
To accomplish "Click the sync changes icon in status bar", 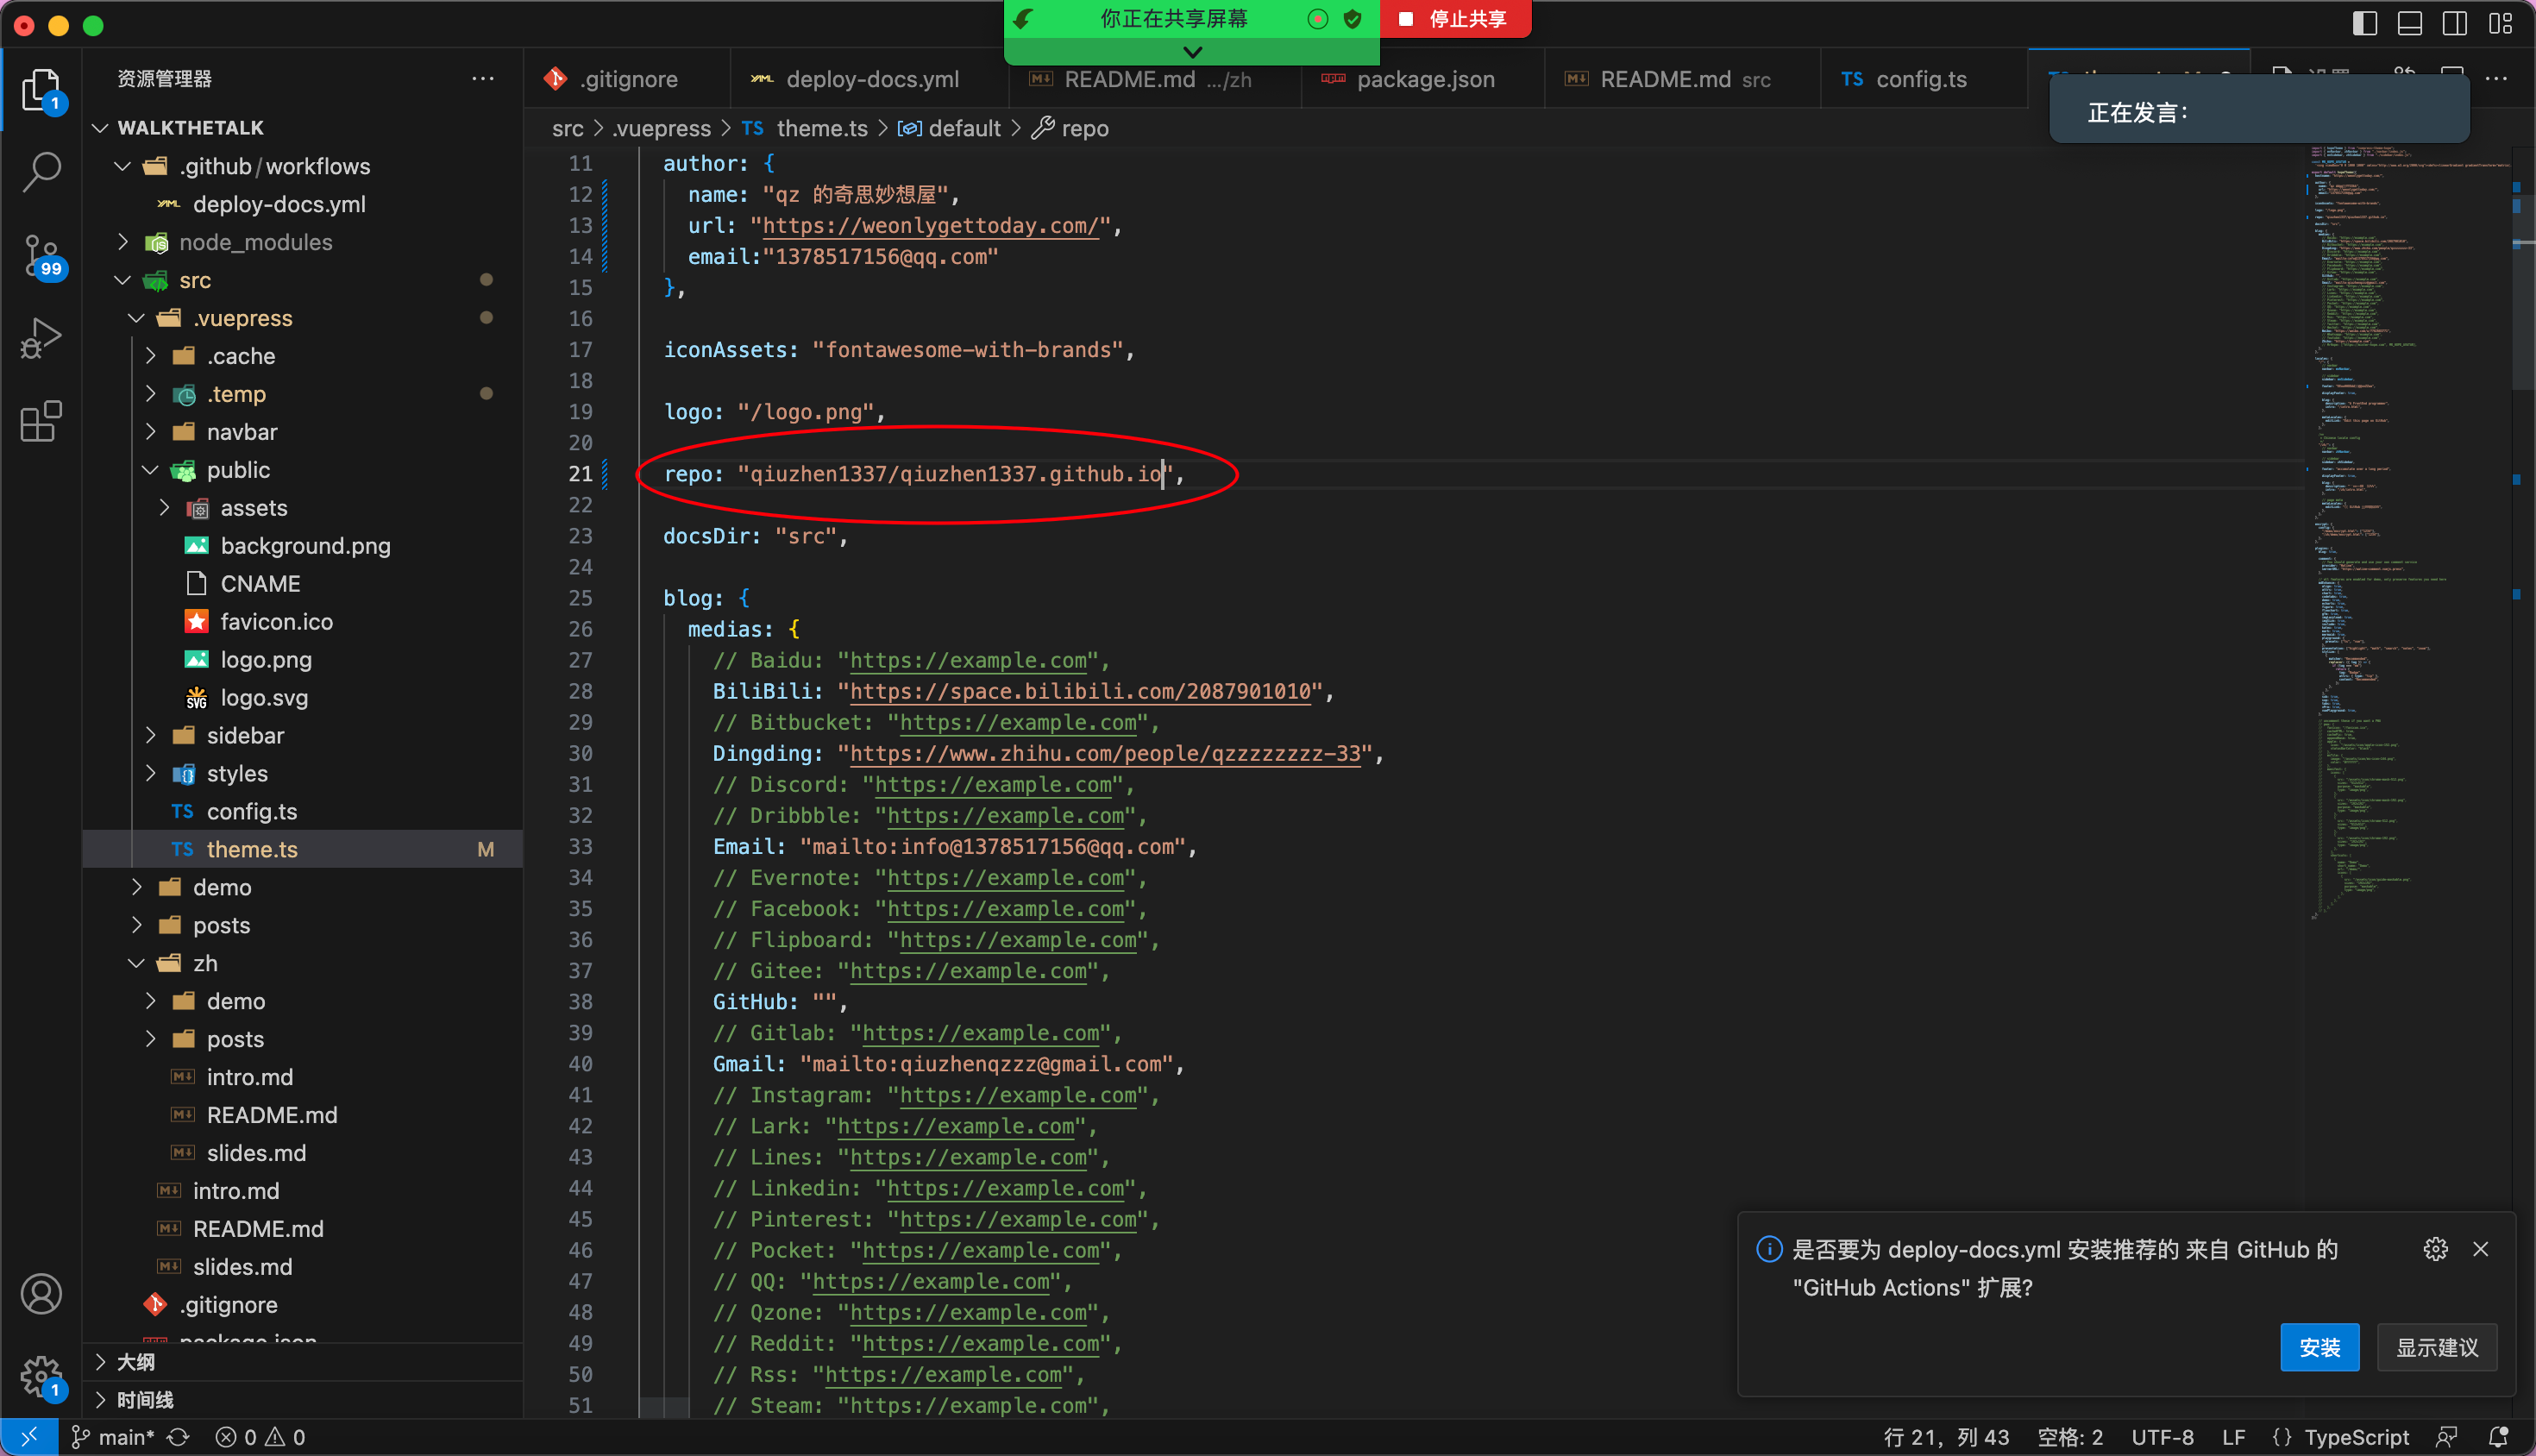I will [x=178, y=1437].
